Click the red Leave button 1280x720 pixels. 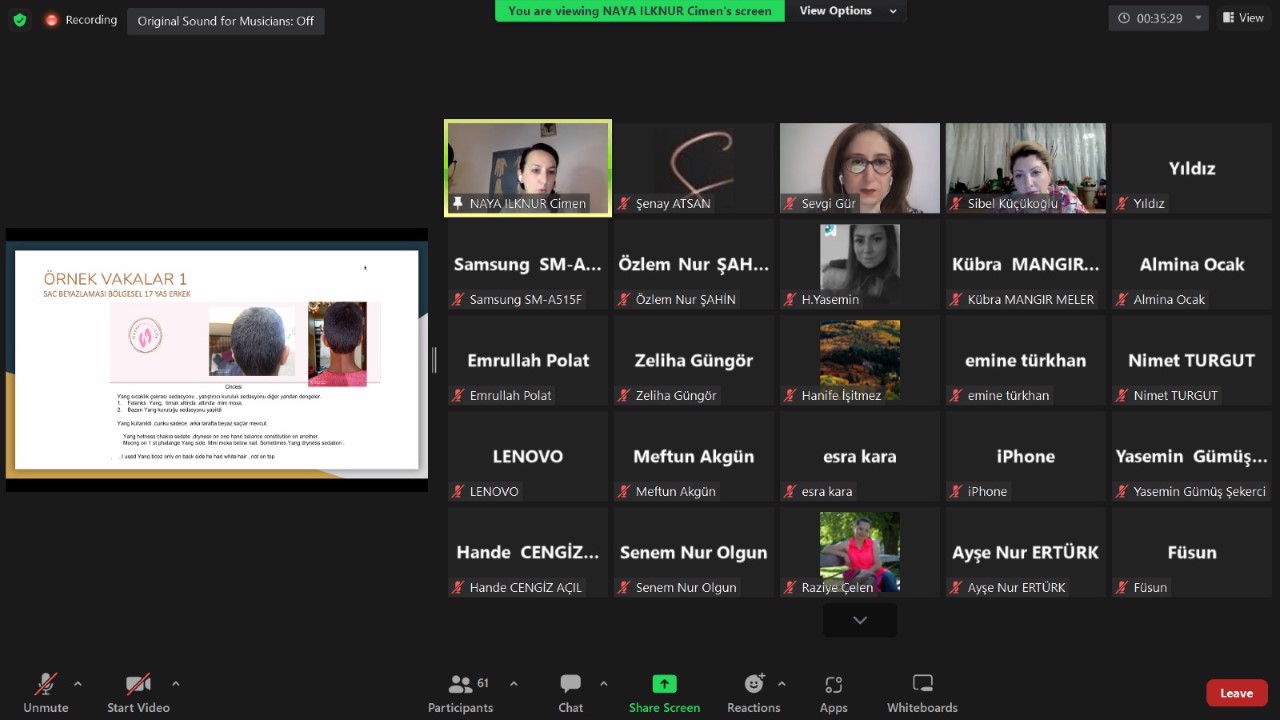click(1236, 693)
